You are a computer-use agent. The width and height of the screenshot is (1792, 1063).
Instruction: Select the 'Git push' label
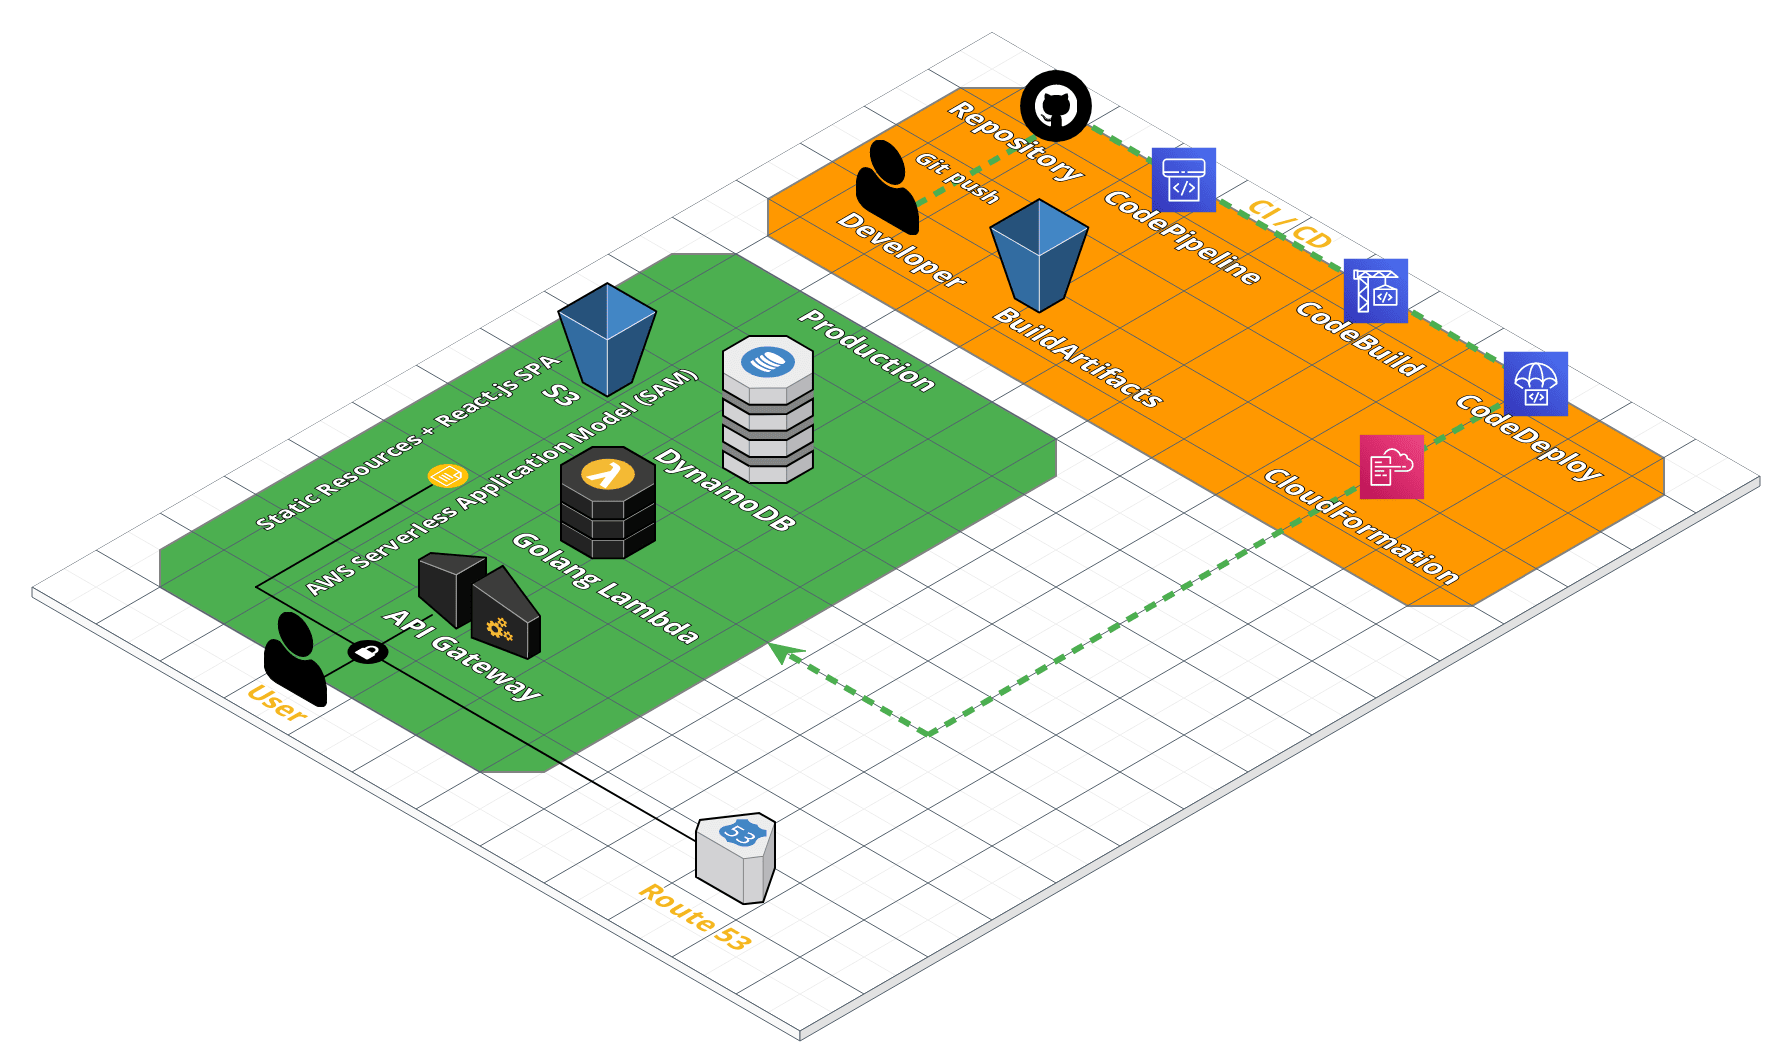click(x=957, y=179)
